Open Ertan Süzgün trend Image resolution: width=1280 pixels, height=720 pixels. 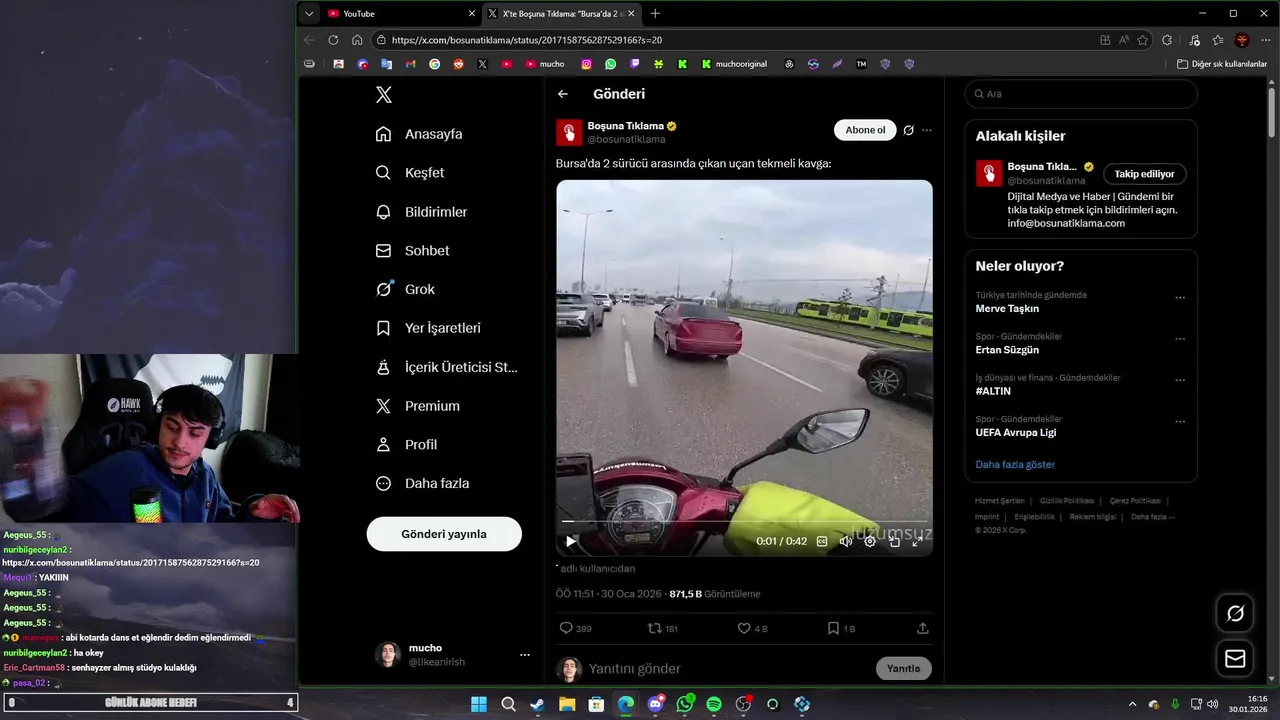coord(1007,350)
